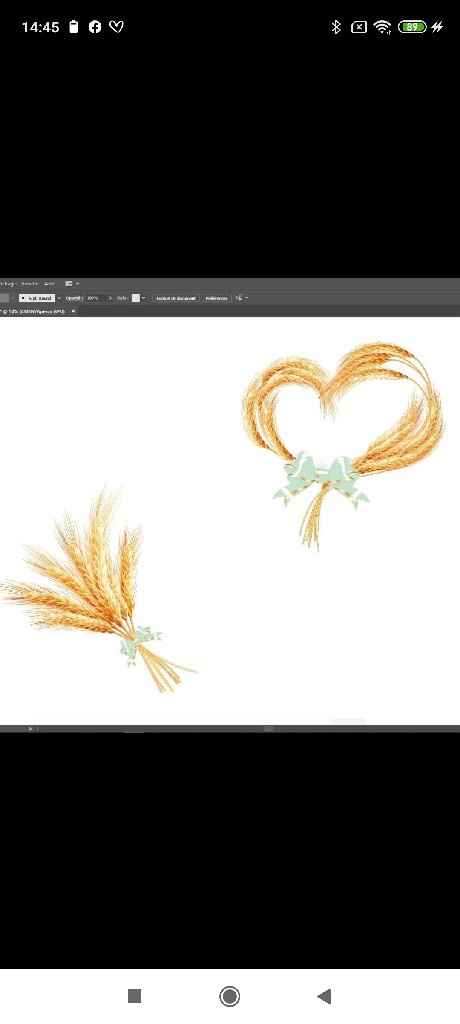Open the Help menu
Screen dimensions: 460x1024
(49, 283)
